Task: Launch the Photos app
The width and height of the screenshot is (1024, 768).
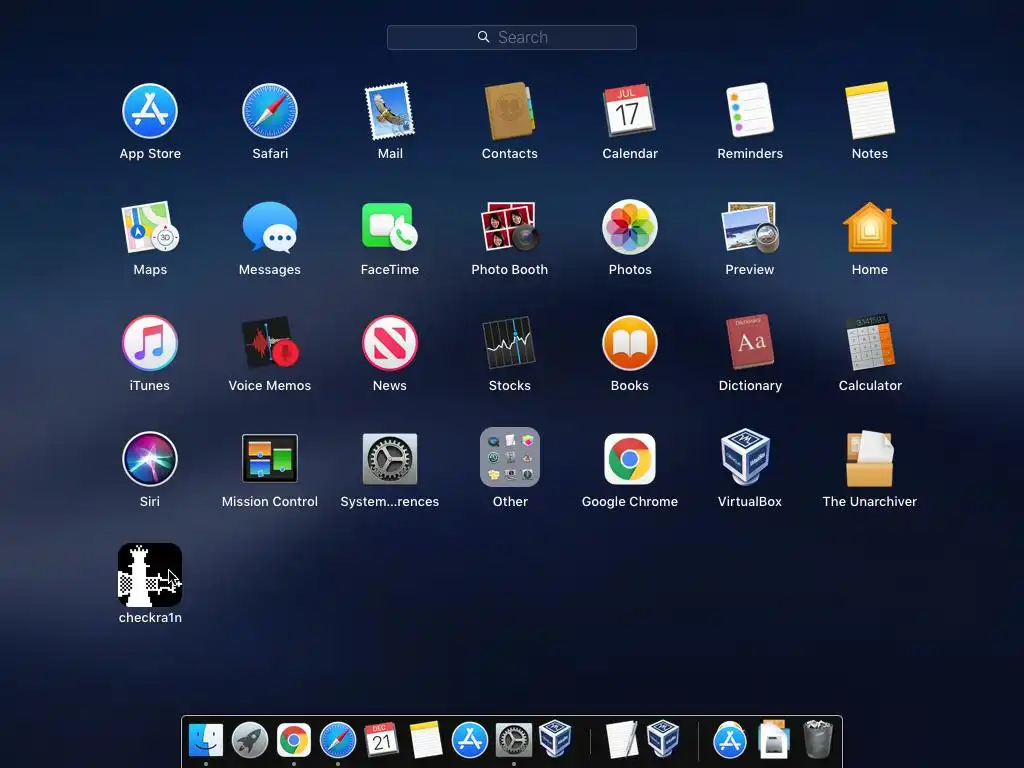Action: coord(630,227)
